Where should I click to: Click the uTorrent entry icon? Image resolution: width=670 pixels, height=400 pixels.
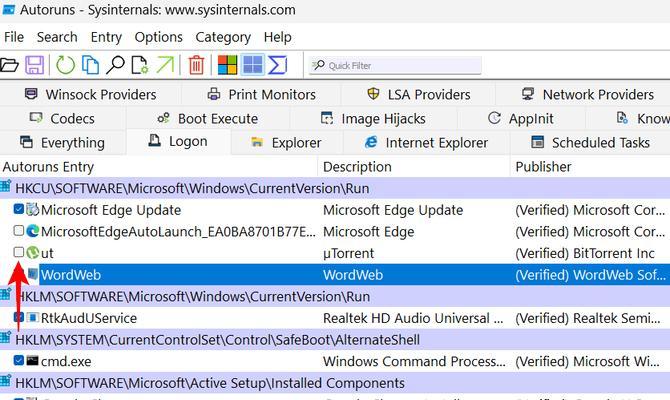32,253
